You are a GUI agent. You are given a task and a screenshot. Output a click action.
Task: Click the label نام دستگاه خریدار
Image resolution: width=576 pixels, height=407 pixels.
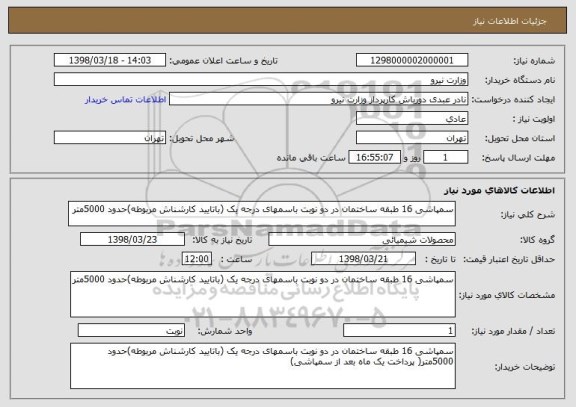[x=521, y=80]
